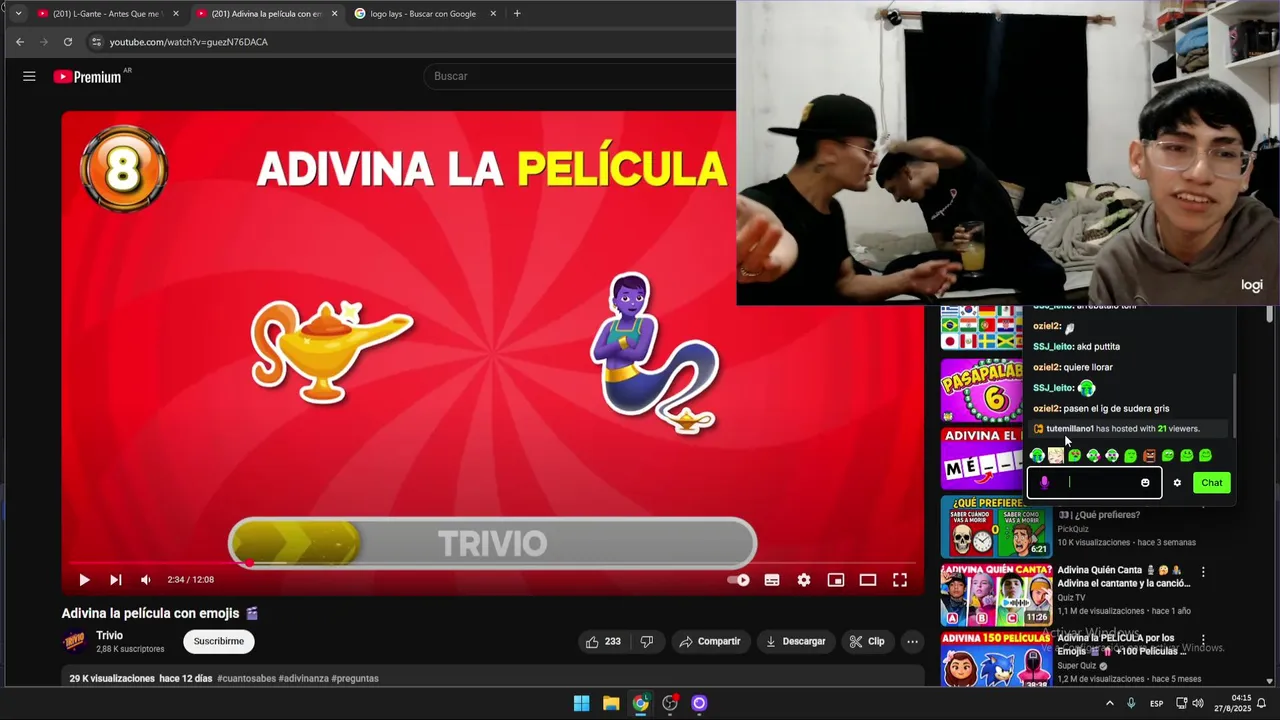Open the YouTube hamburger menu
This screenshot has height=720, width=1280.
29,76
